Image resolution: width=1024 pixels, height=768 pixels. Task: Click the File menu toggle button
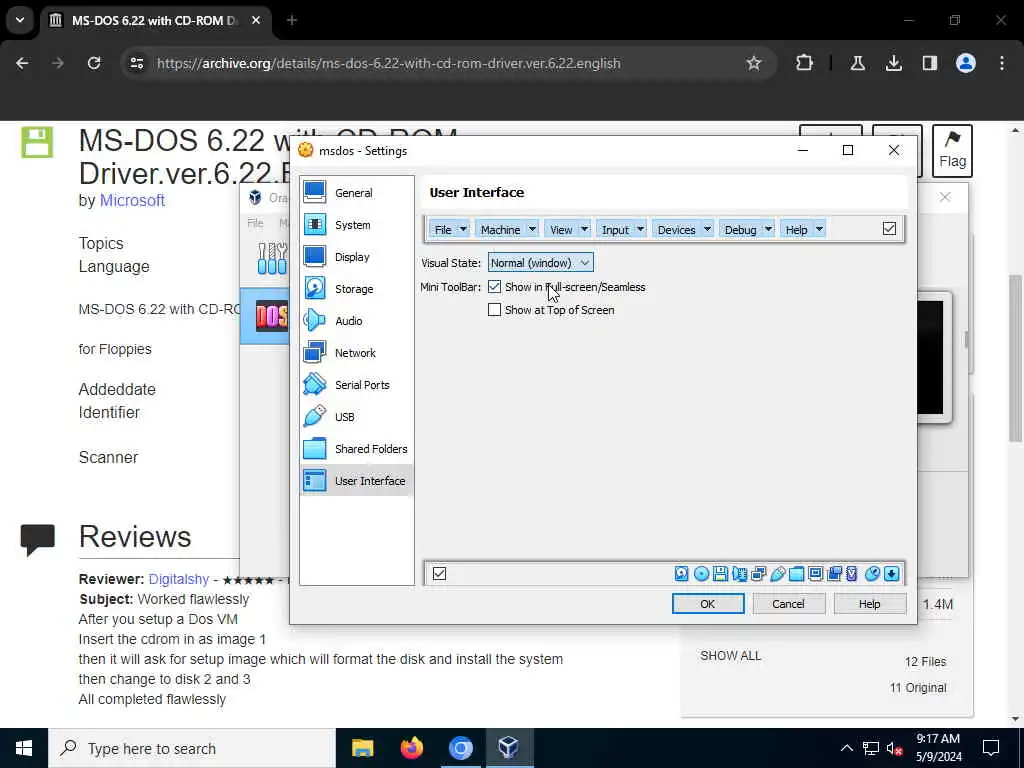443,229
